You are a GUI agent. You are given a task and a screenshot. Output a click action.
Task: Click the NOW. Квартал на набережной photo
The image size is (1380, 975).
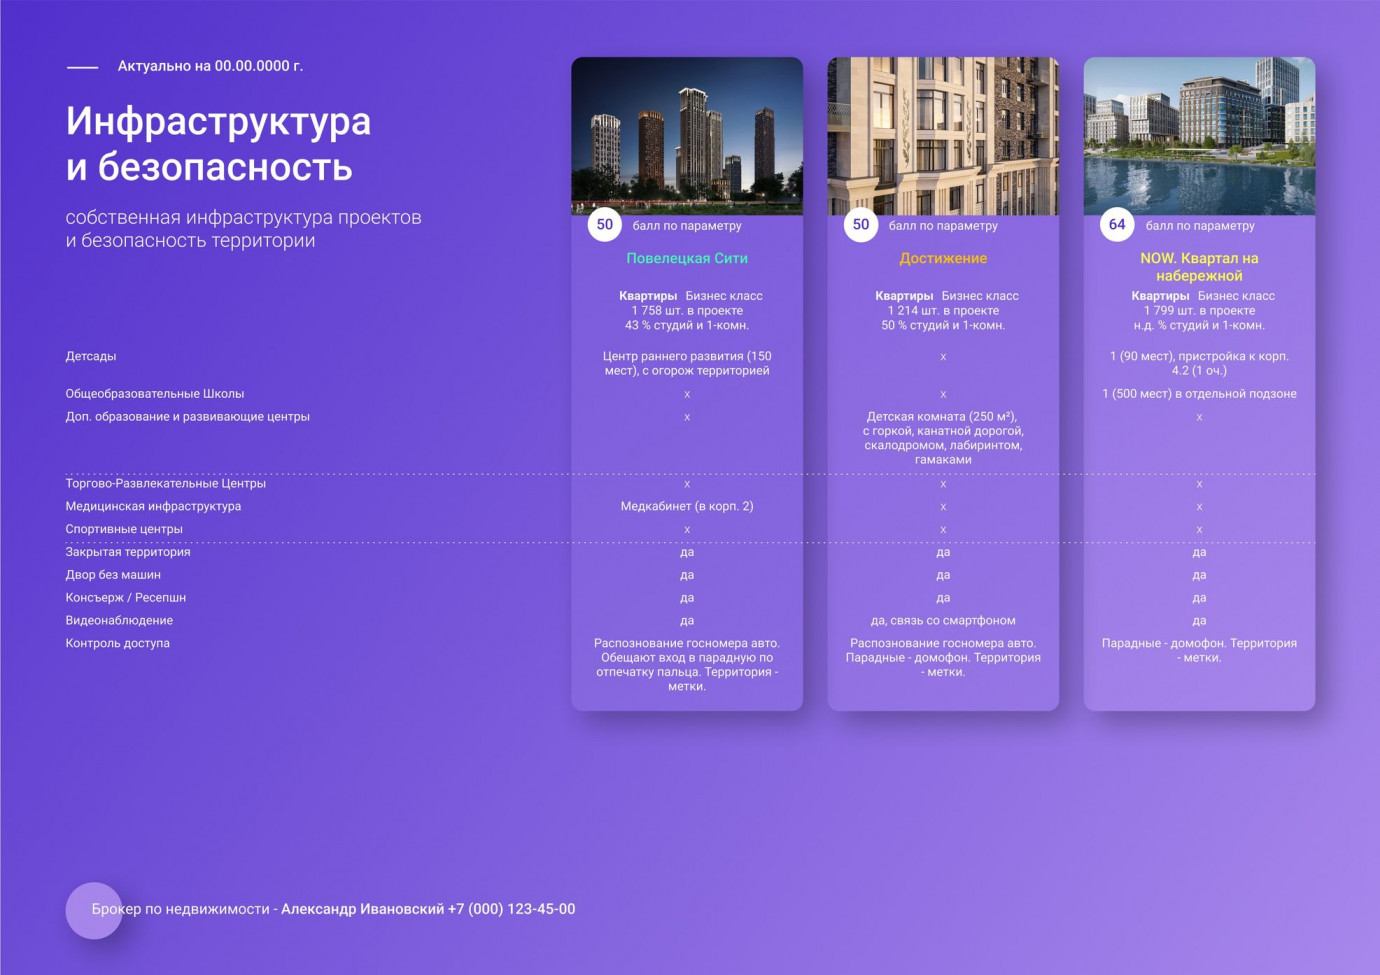click(1199, 136)
